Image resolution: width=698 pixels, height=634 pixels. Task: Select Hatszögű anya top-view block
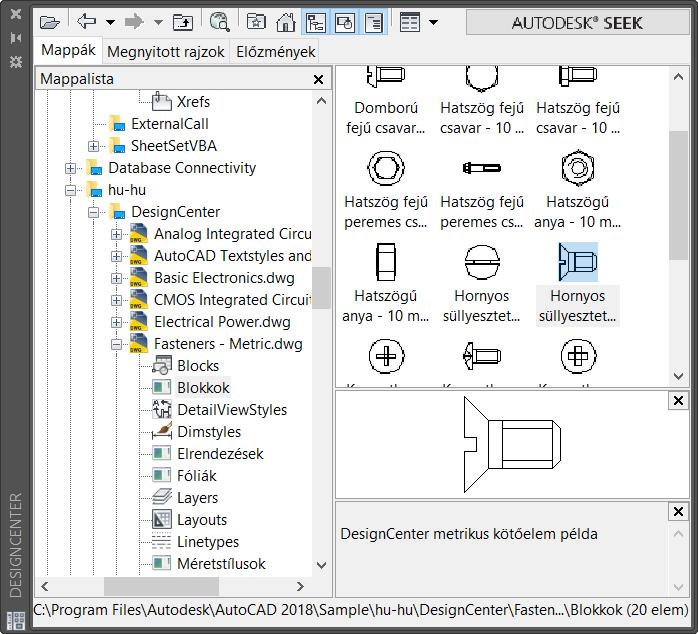[577, 191]
